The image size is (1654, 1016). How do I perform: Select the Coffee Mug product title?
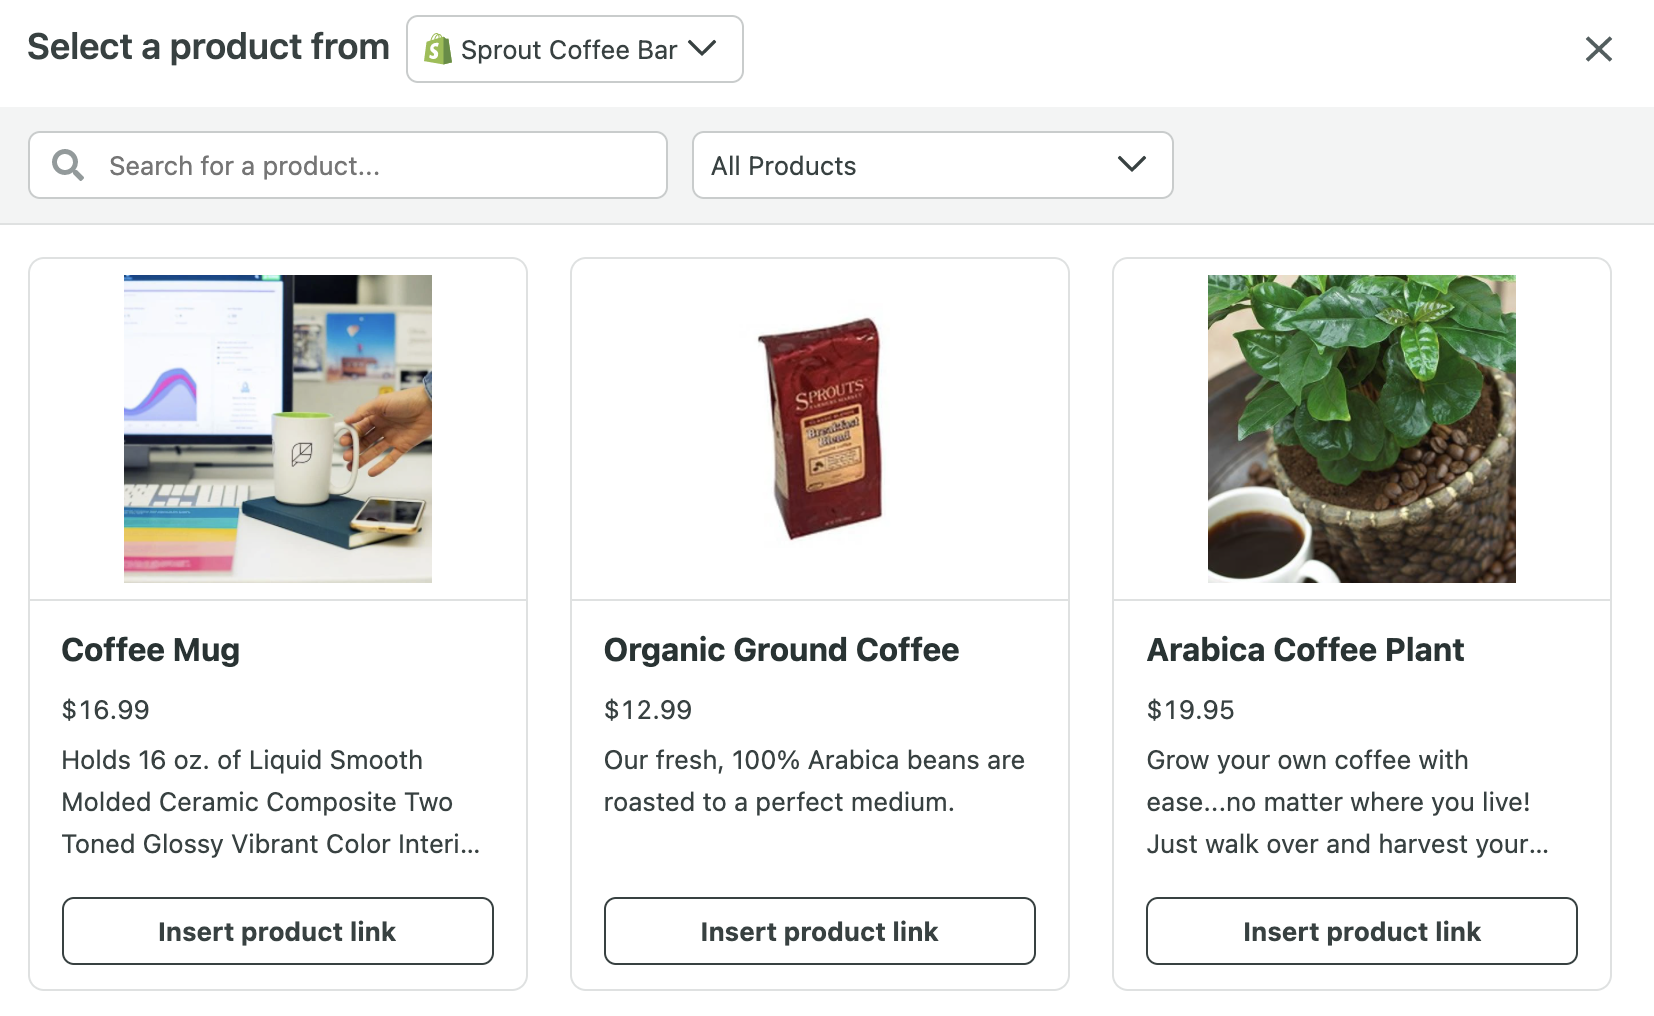[x=150, y=649]
